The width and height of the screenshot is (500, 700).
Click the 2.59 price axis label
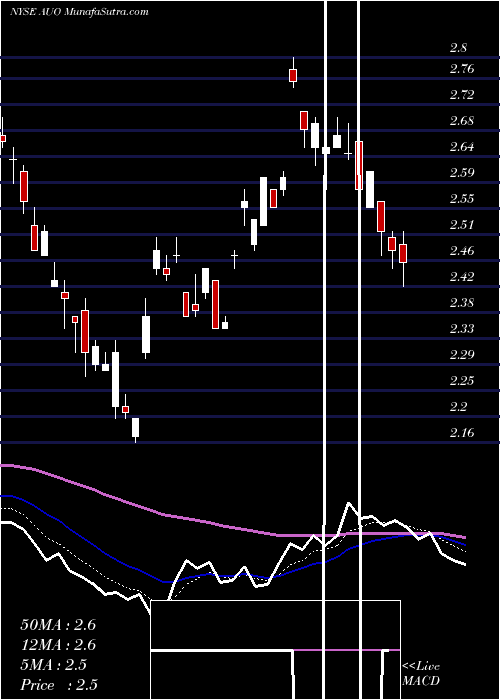(x=462, y=173)
